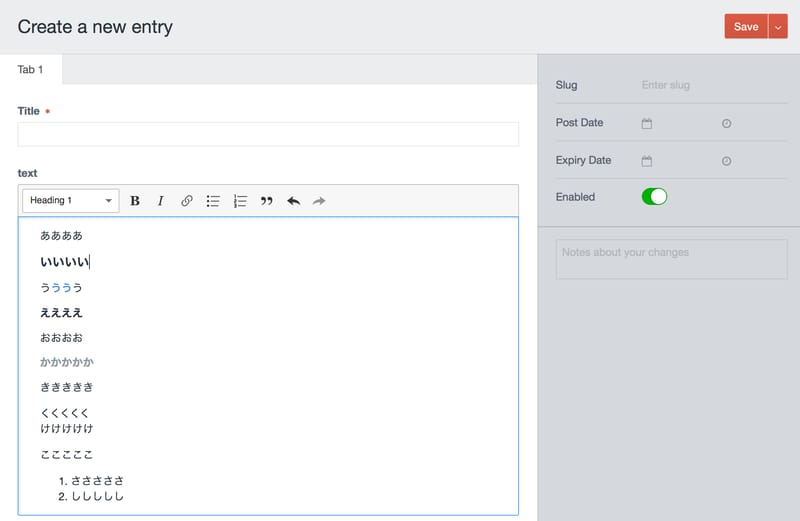Viewport: 800px width, 521px height.
Task: Open the Expiry Date calendar picker
Action: tap(647, 161)
